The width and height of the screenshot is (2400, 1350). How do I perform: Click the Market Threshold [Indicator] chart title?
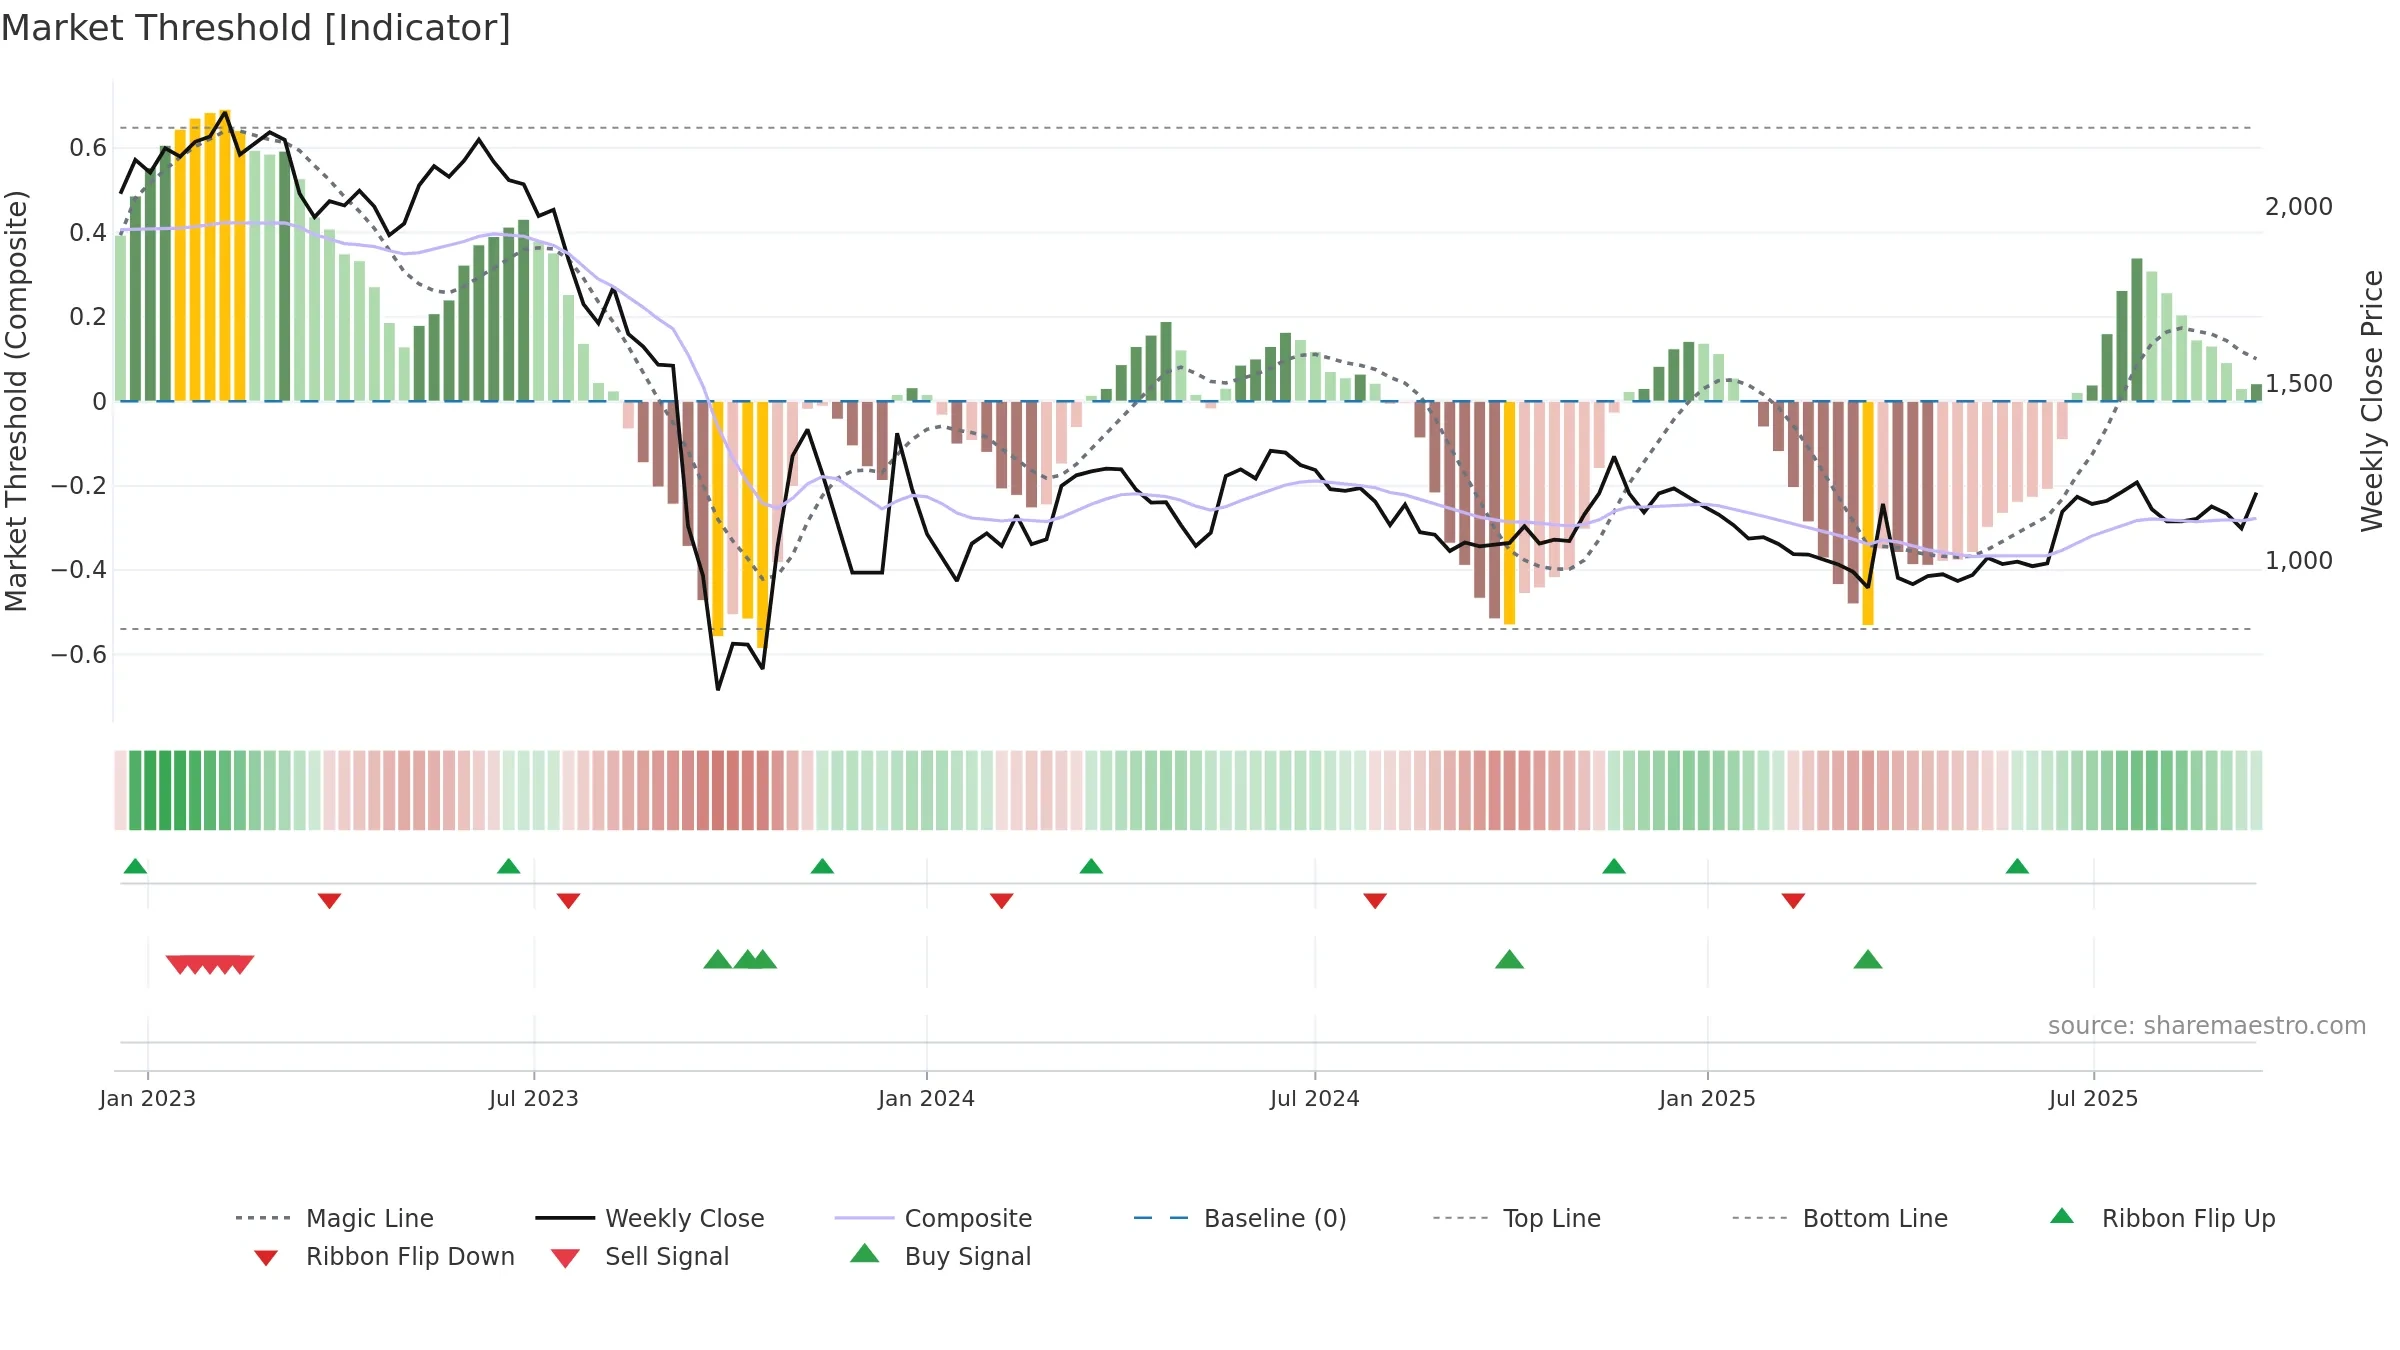click(x=256, y=28)
